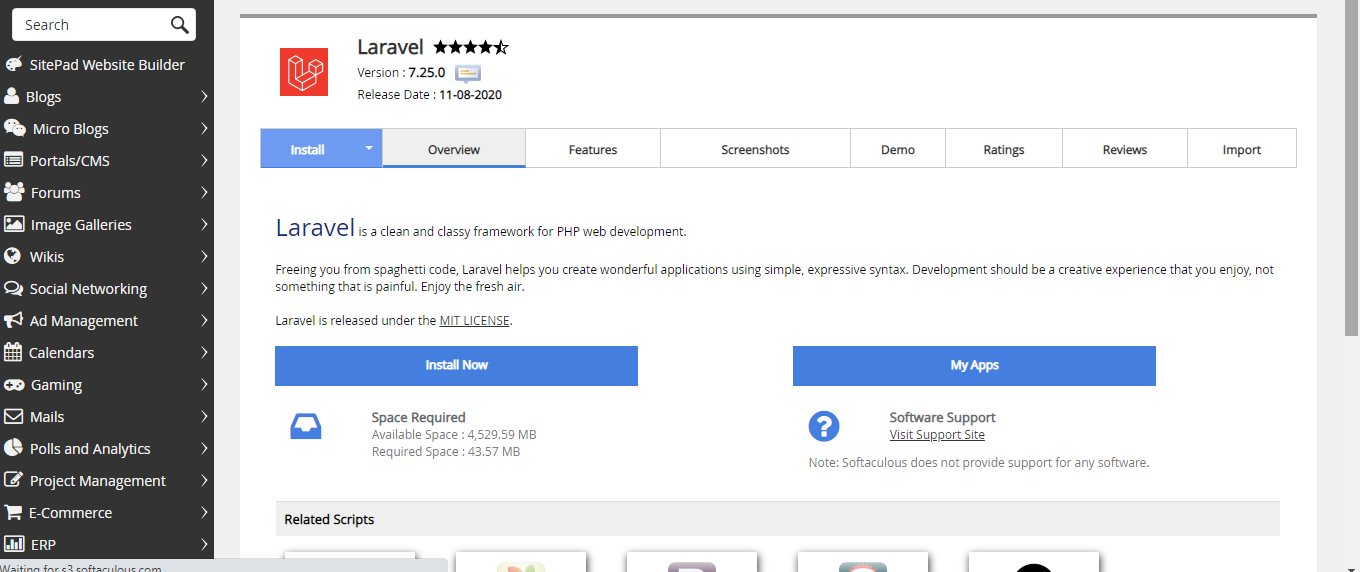Image resolution: width=1360 pixels, height=572 pixels.
Task: Click the Micro Blogs chat bubbles icon
Action: pos(15,128)
